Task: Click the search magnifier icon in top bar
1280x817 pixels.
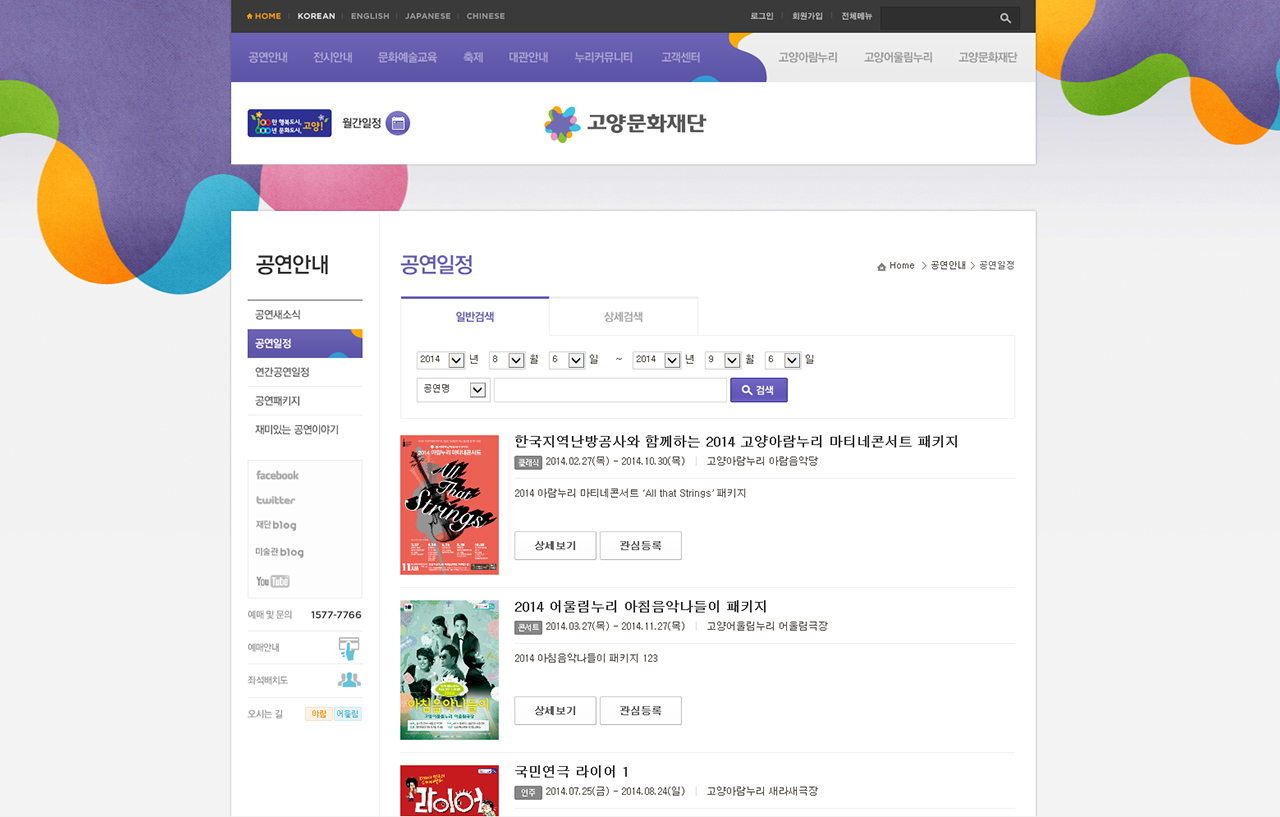Action: [1005, 18]
